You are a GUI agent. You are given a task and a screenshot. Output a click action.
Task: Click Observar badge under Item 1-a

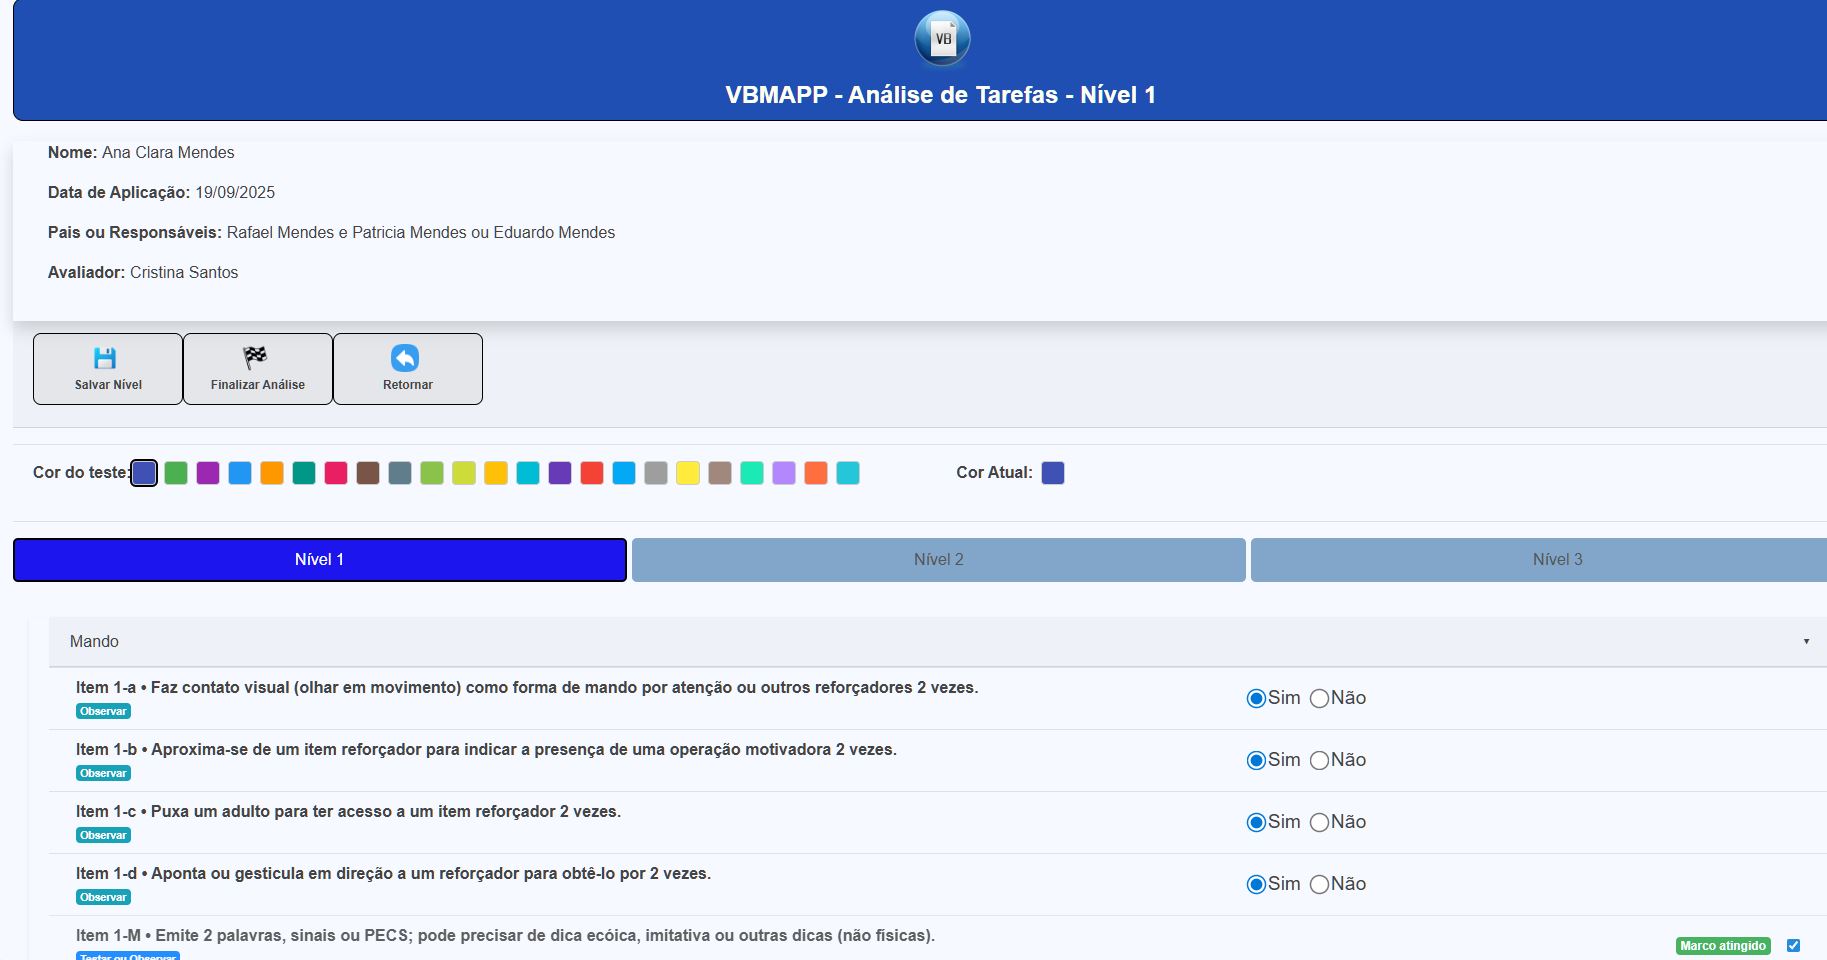coord(103,711)
